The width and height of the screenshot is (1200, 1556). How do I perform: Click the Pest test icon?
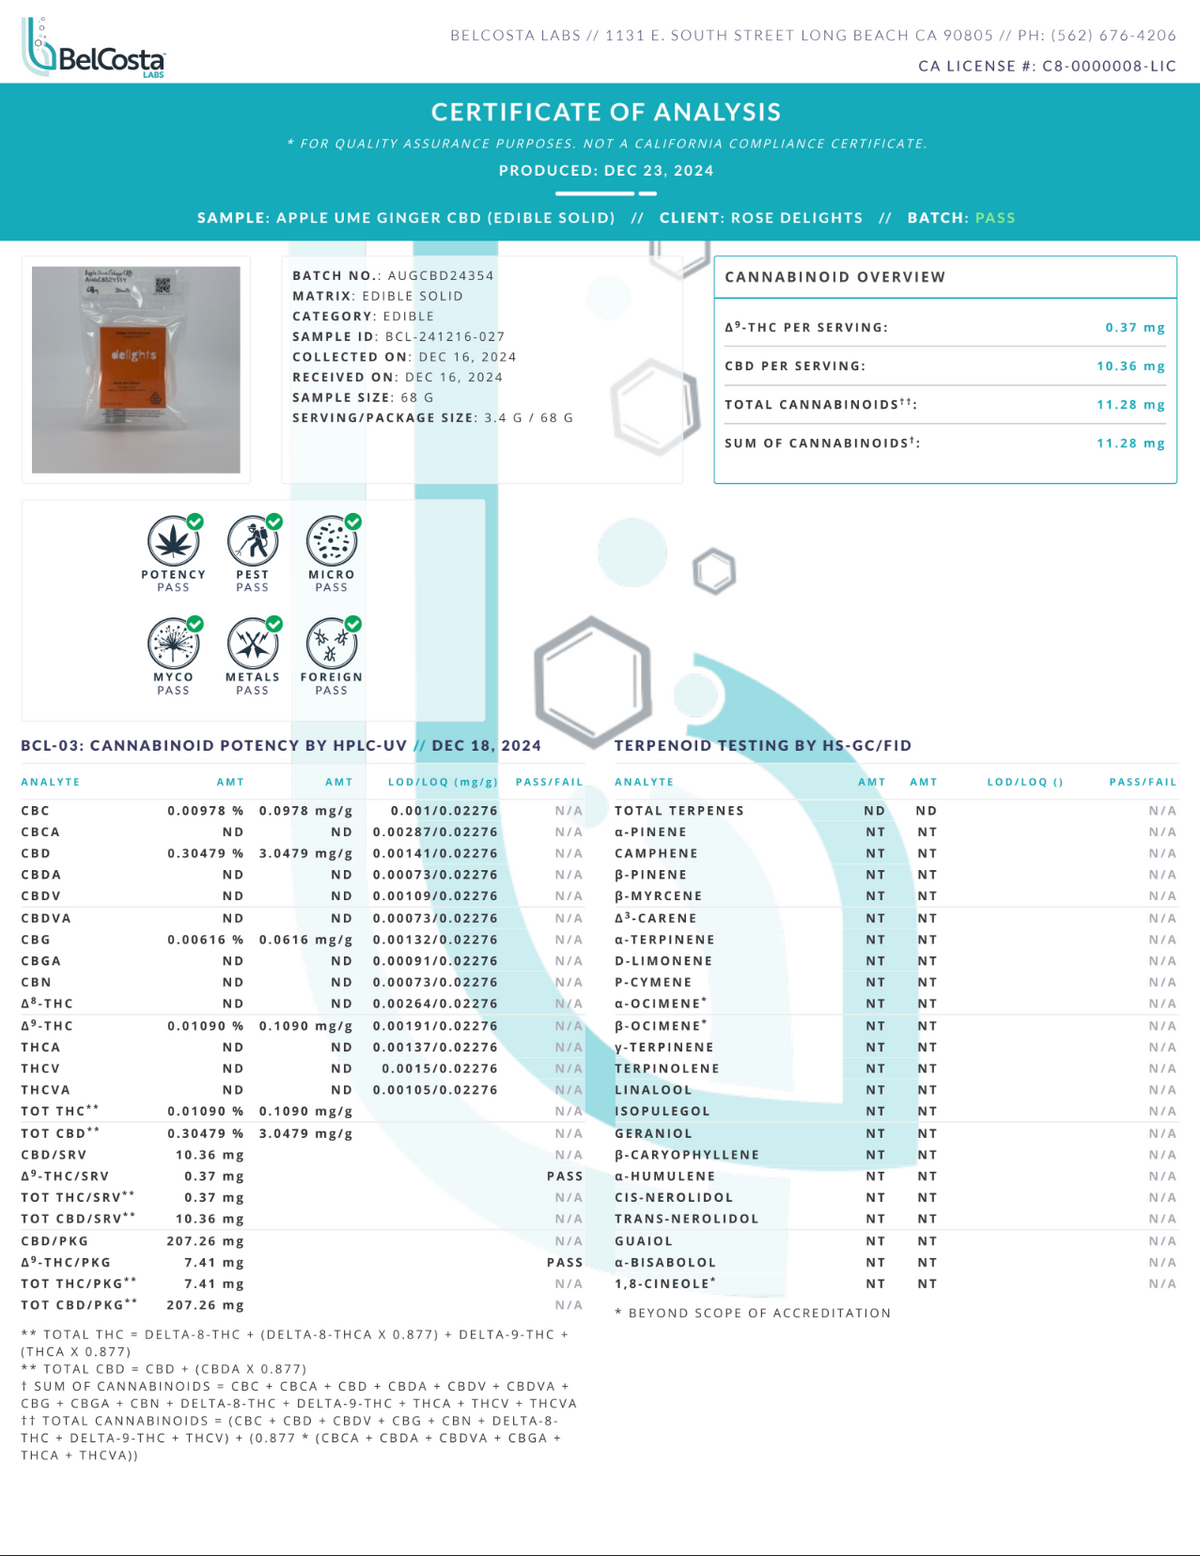click(251, 543)
